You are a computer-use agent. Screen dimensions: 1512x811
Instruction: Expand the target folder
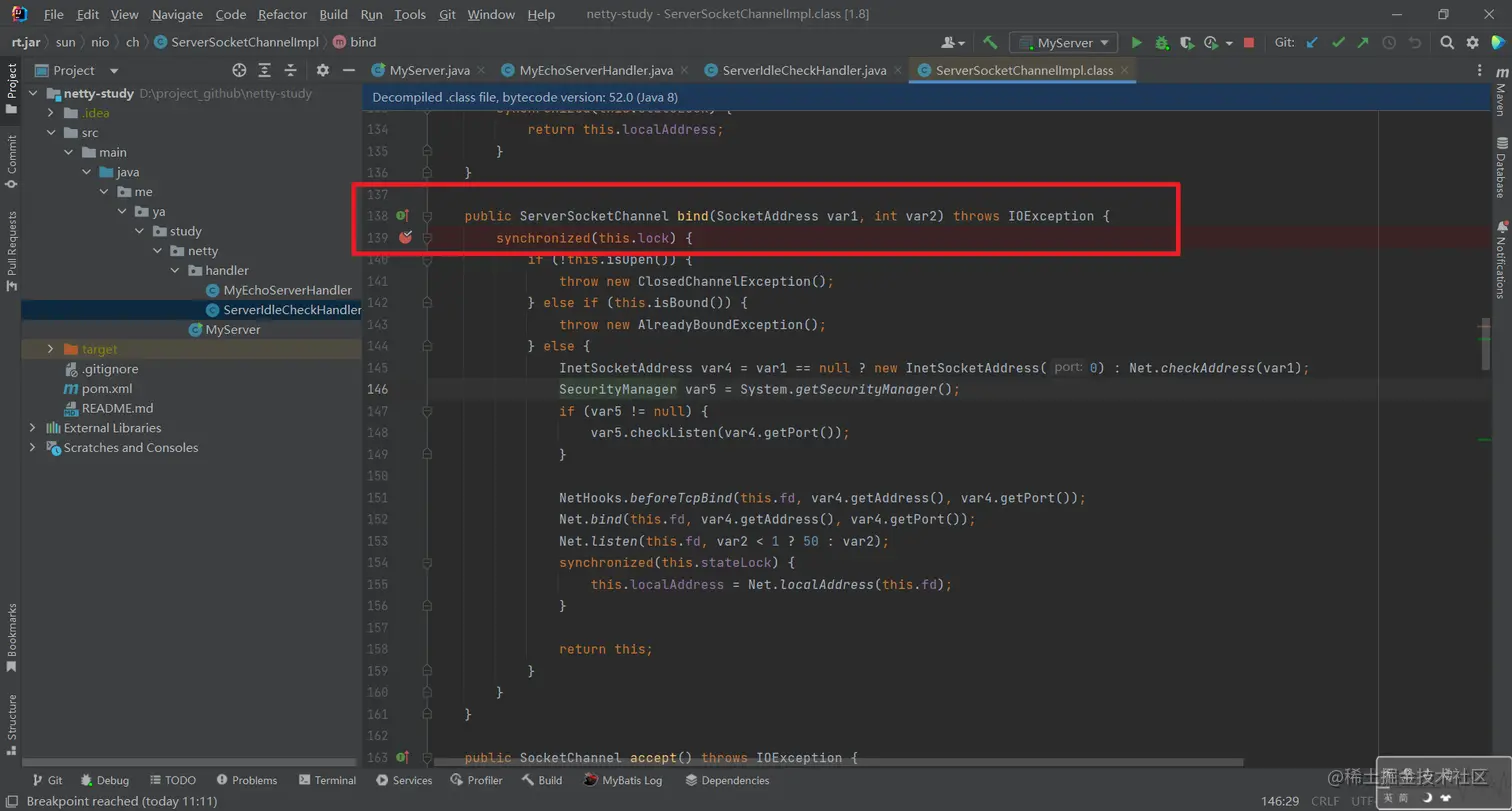point(51,349)
